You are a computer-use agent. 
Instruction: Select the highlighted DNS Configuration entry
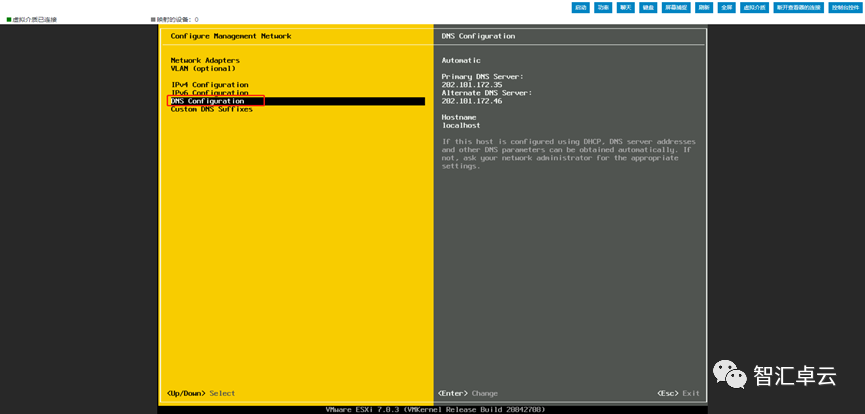click(x=297, y=102)
